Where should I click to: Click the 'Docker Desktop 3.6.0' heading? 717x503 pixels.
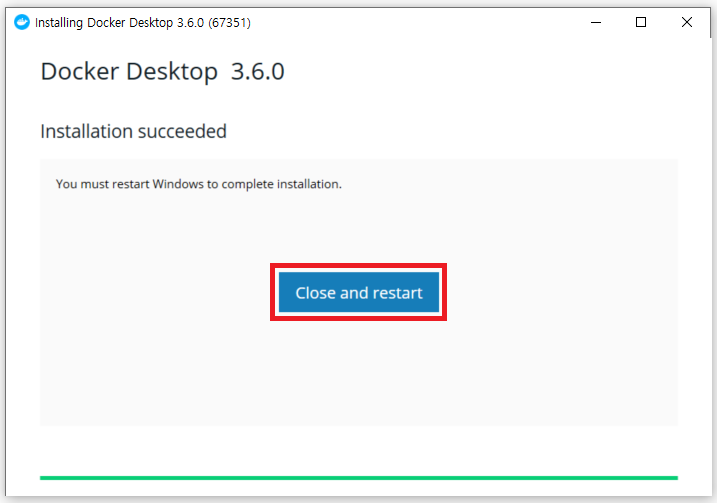click(162, 72)
